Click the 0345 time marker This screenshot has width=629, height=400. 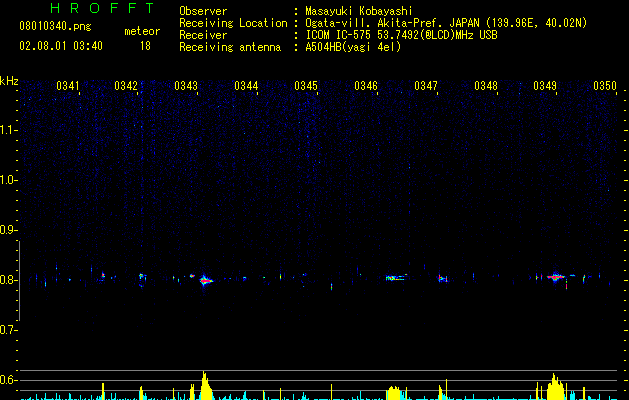click(306, 86)
